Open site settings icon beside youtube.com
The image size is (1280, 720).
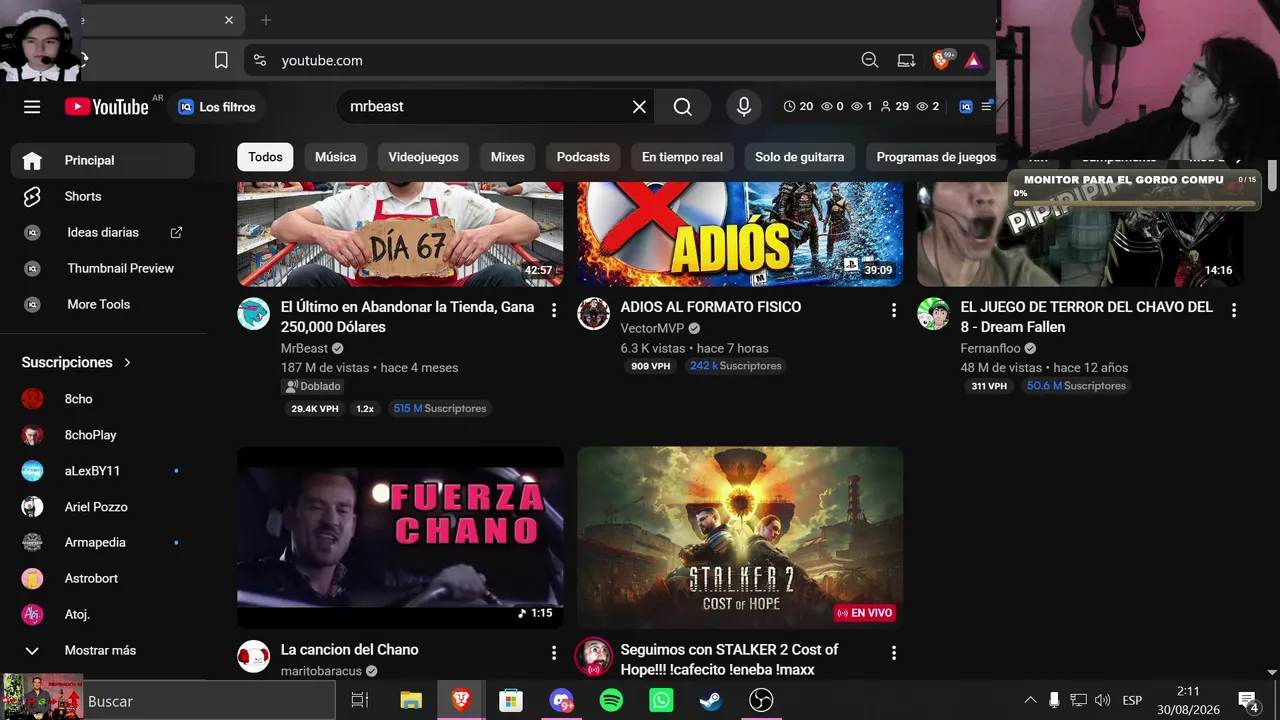tap(260, 60)
